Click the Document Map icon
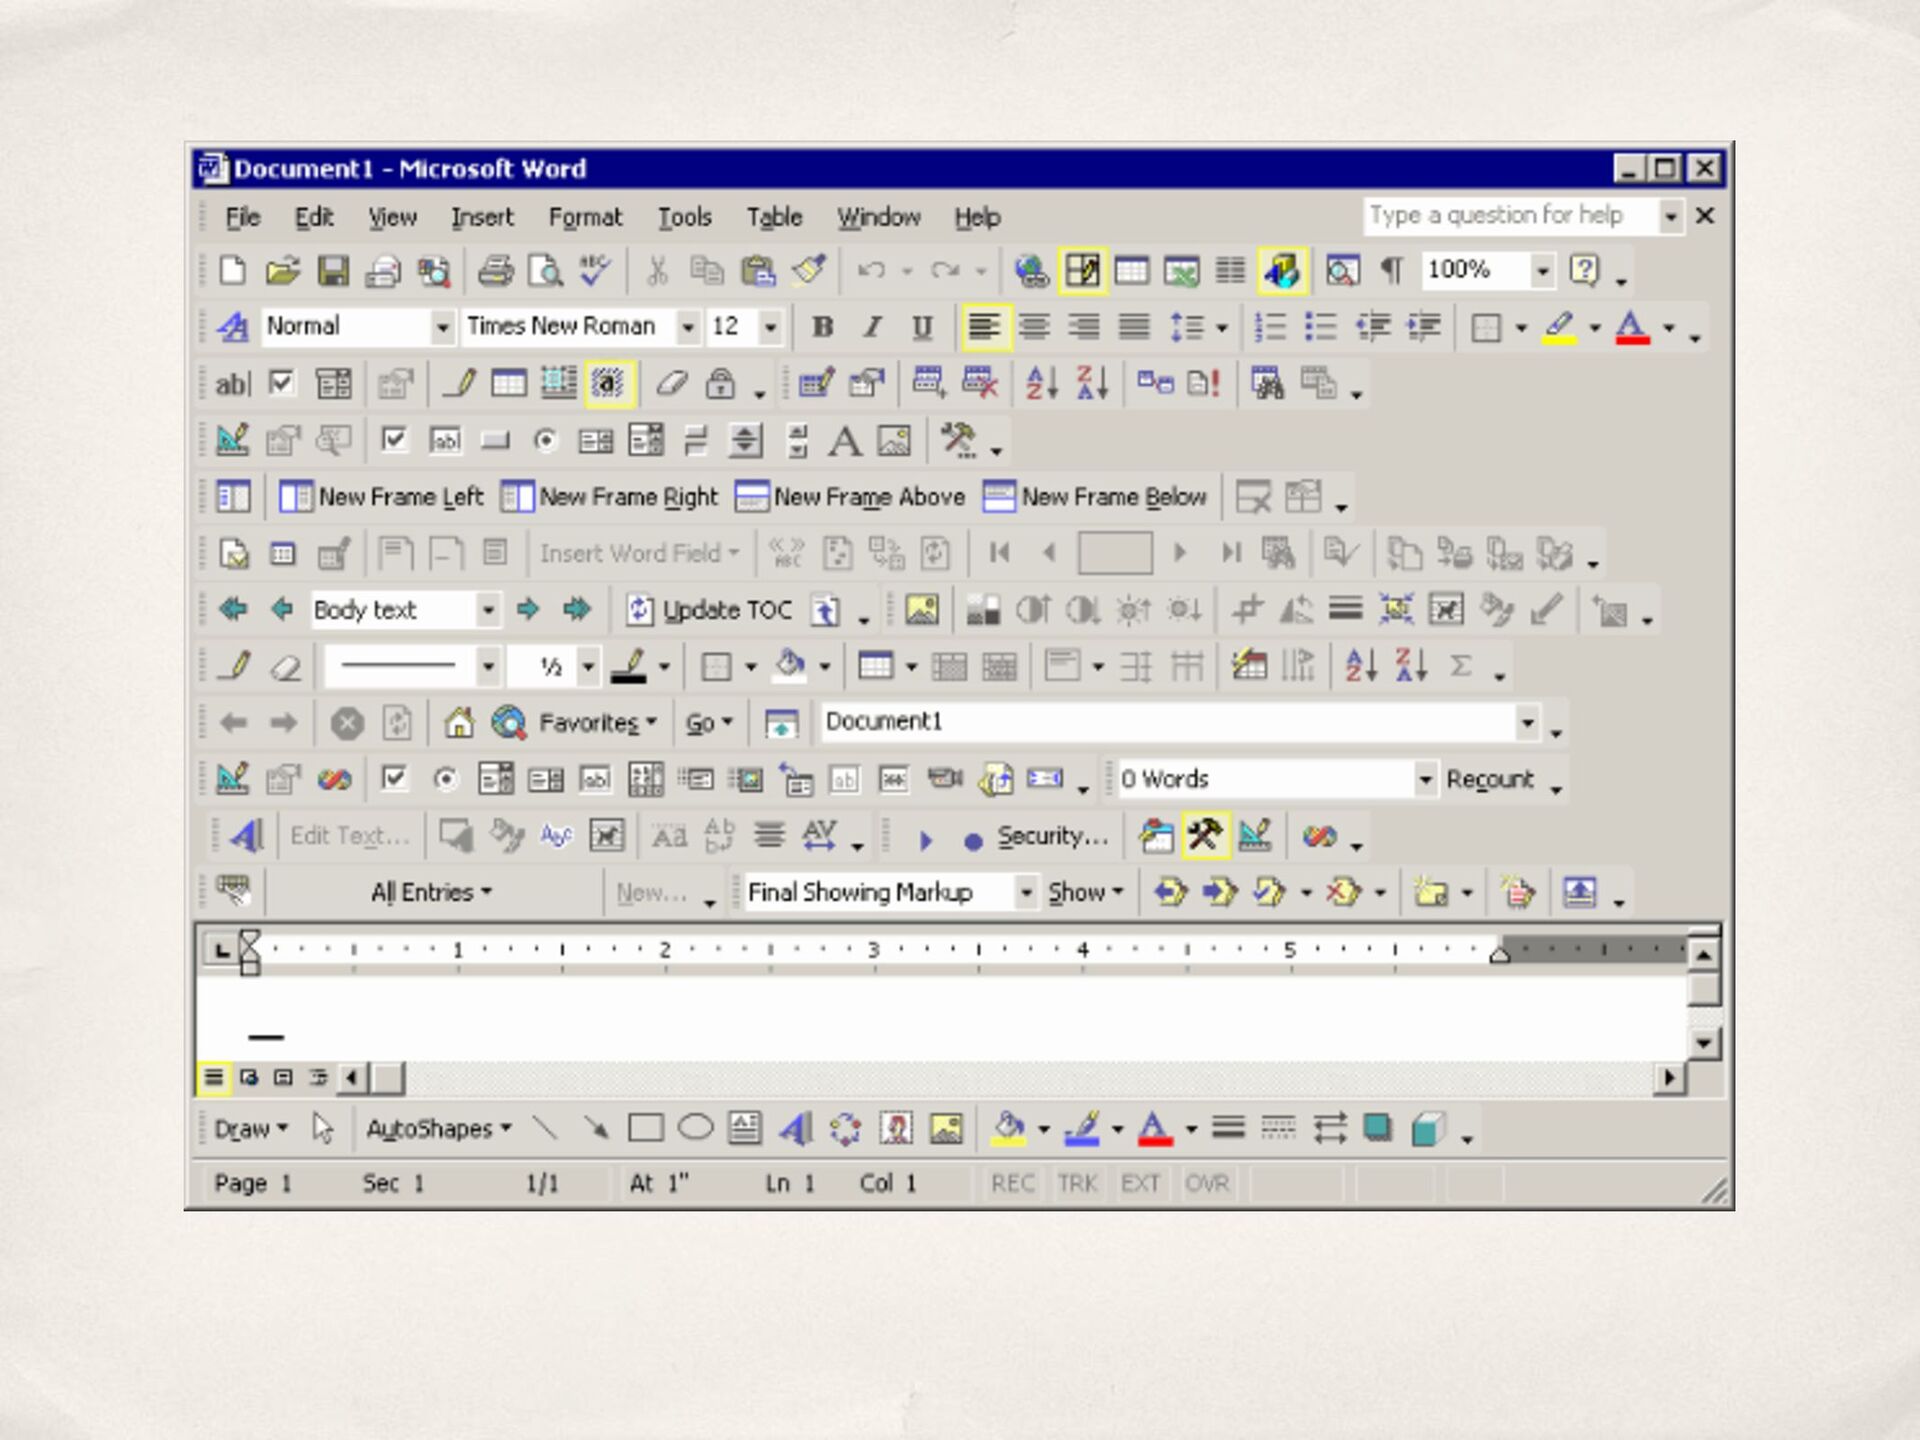 point(1341,270)
